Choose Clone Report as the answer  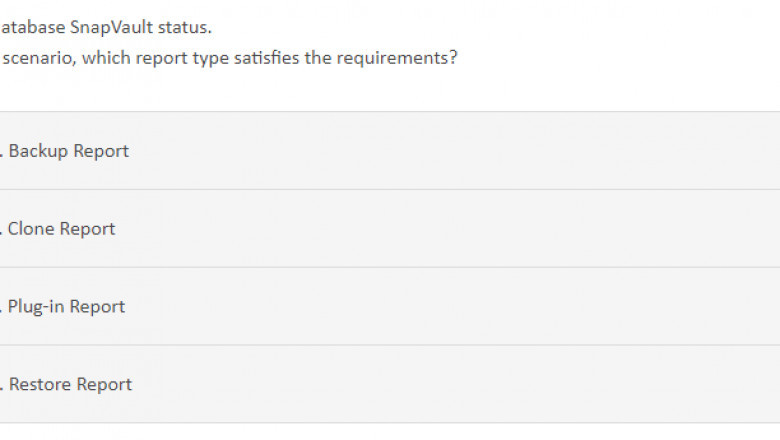390,229
